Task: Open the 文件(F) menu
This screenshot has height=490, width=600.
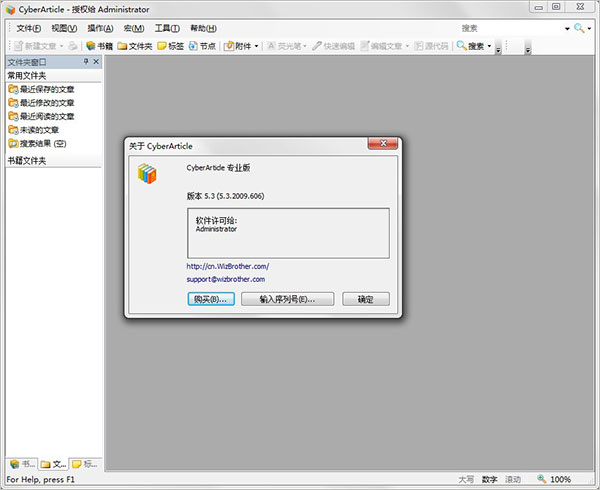Action: coord(29,28)
